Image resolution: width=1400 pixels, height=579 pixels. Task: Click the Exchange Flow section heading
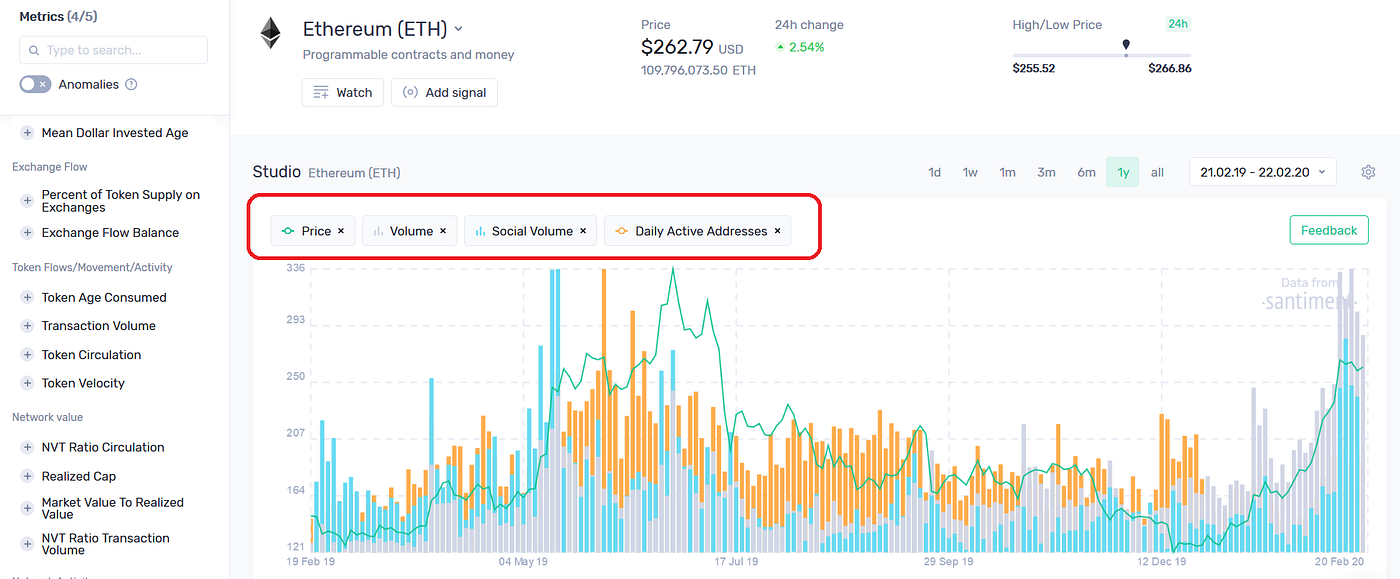point(50,167)
